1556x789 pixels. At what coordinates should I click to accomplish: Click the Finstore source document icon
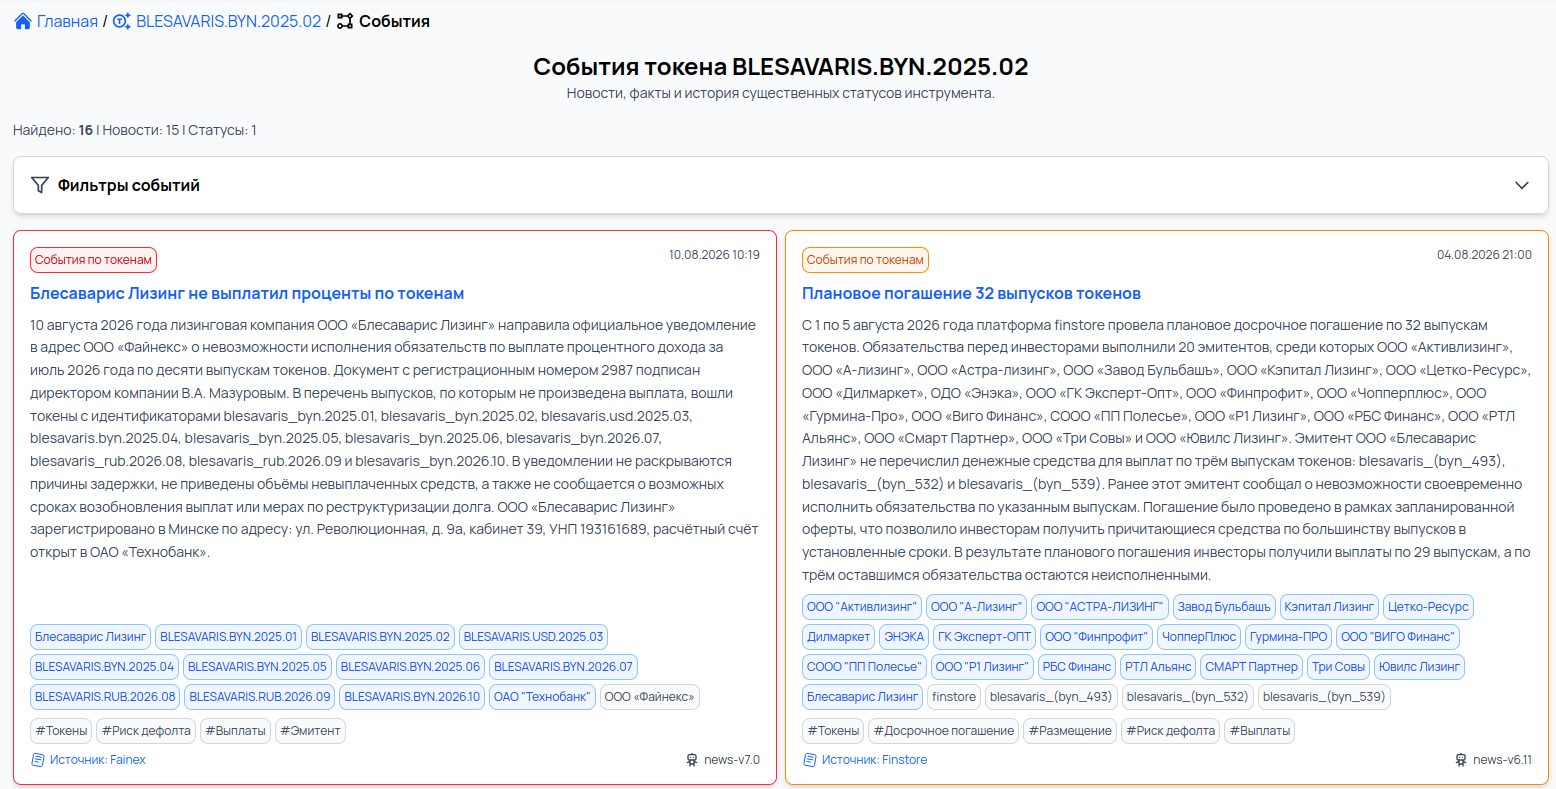[810, 760]
